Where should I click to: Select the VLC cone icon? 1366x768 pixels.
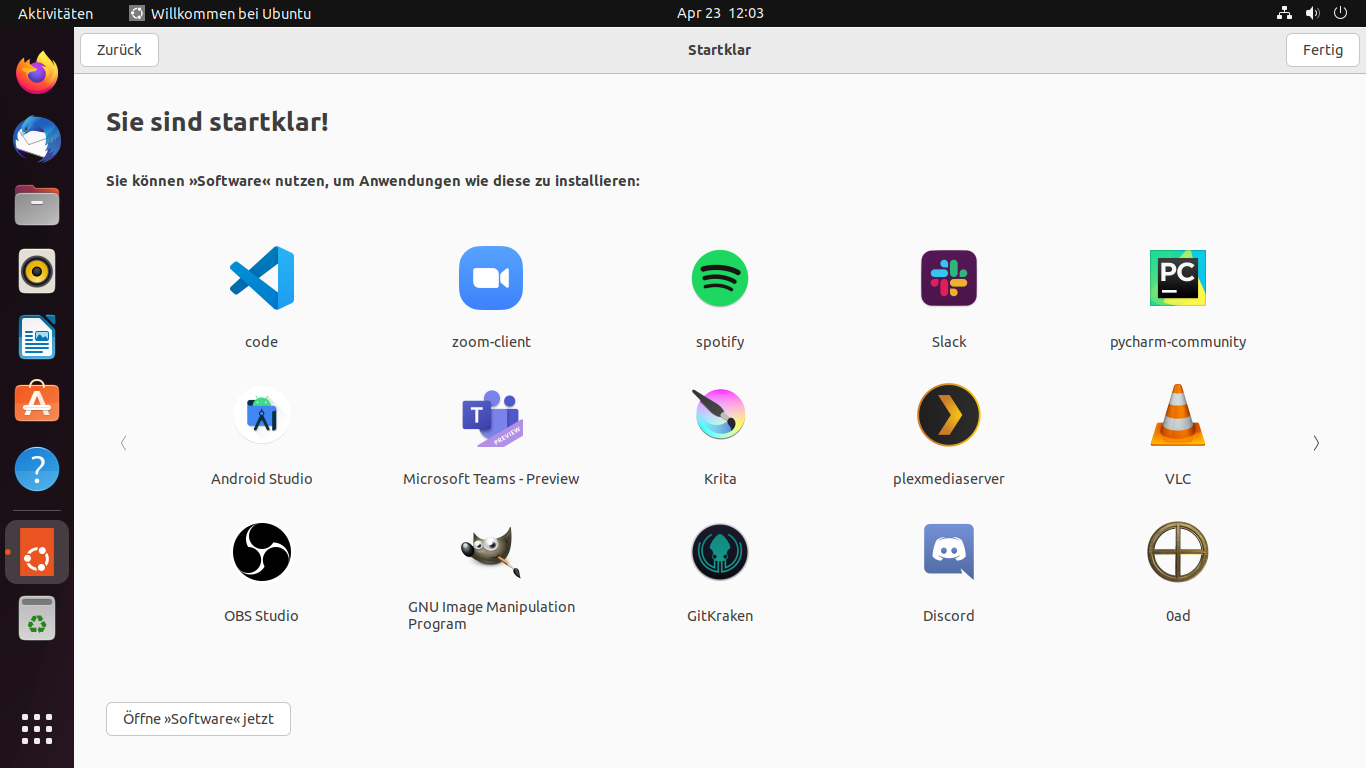(1178, 414)
